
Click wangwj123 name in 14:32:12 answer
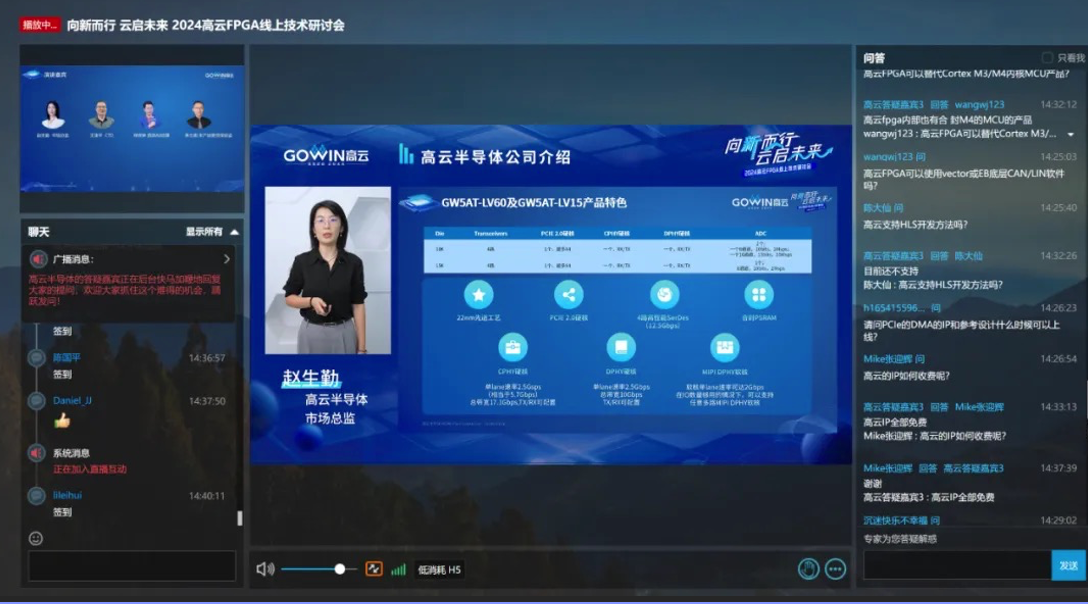979,104
